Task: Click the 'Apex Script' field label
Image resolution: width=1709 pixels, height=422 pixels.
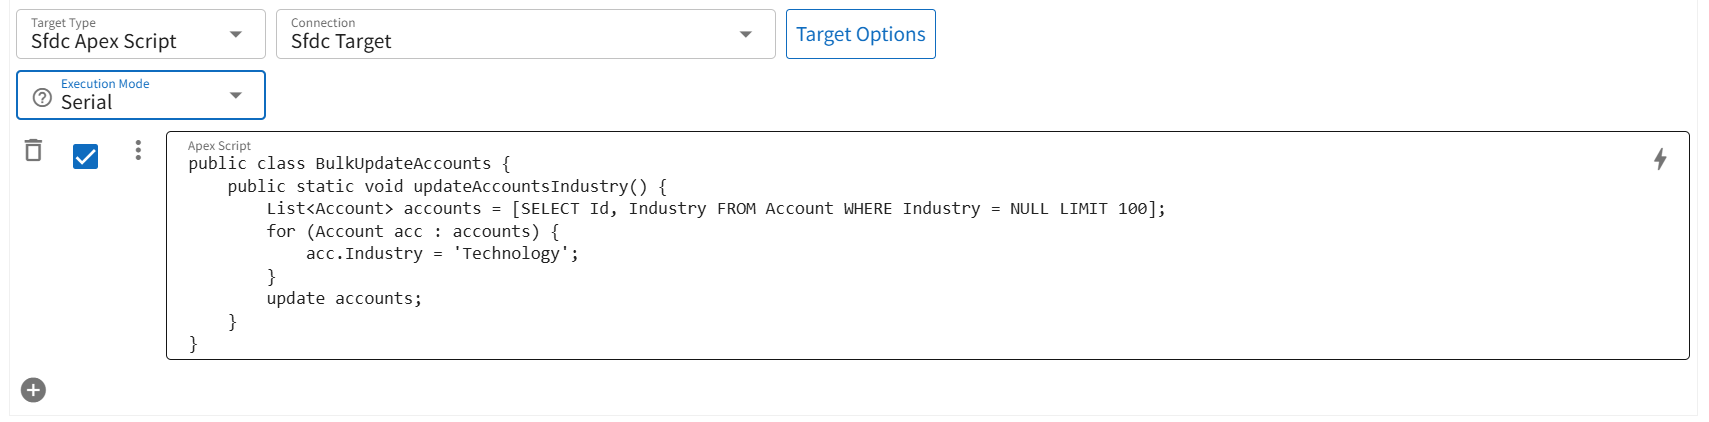Action: (219, 146)
